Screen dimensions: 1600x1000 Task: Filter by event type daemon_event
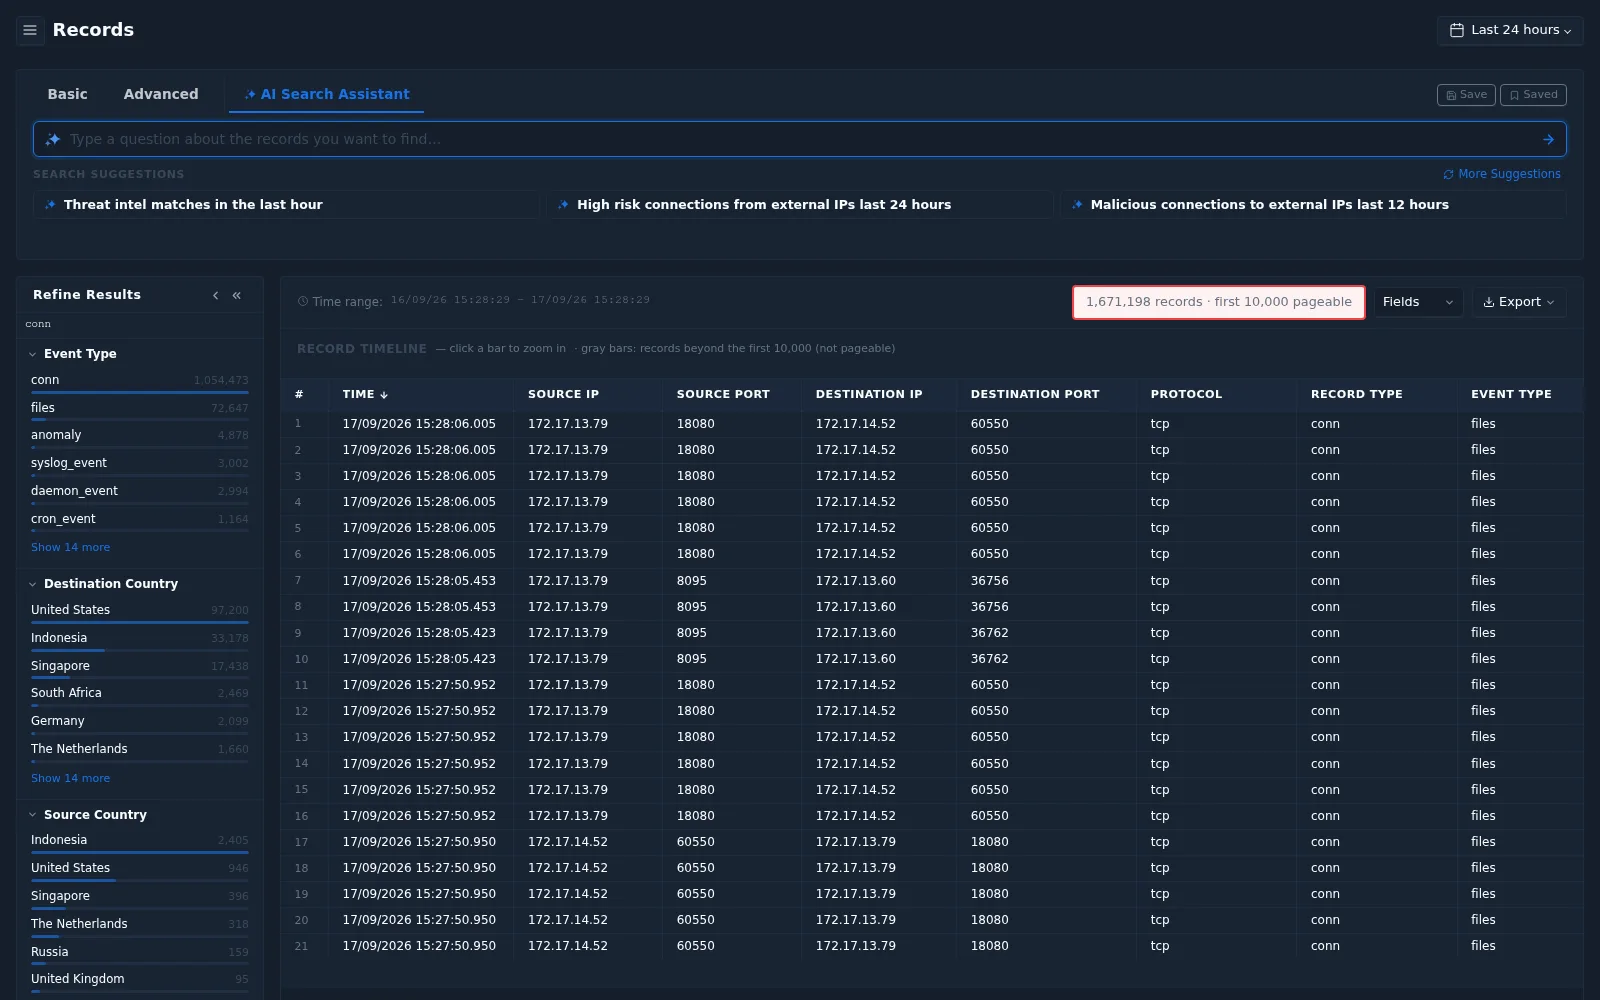139,492
